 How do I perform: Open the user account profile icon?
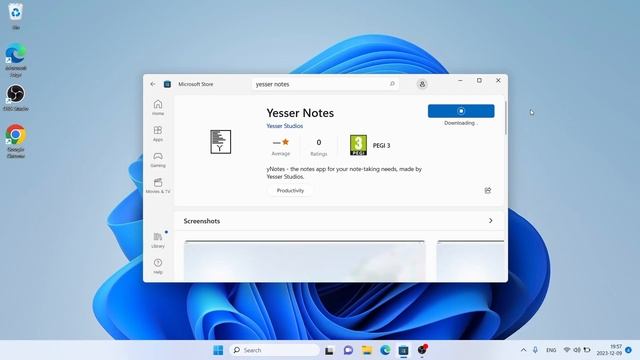422,84
